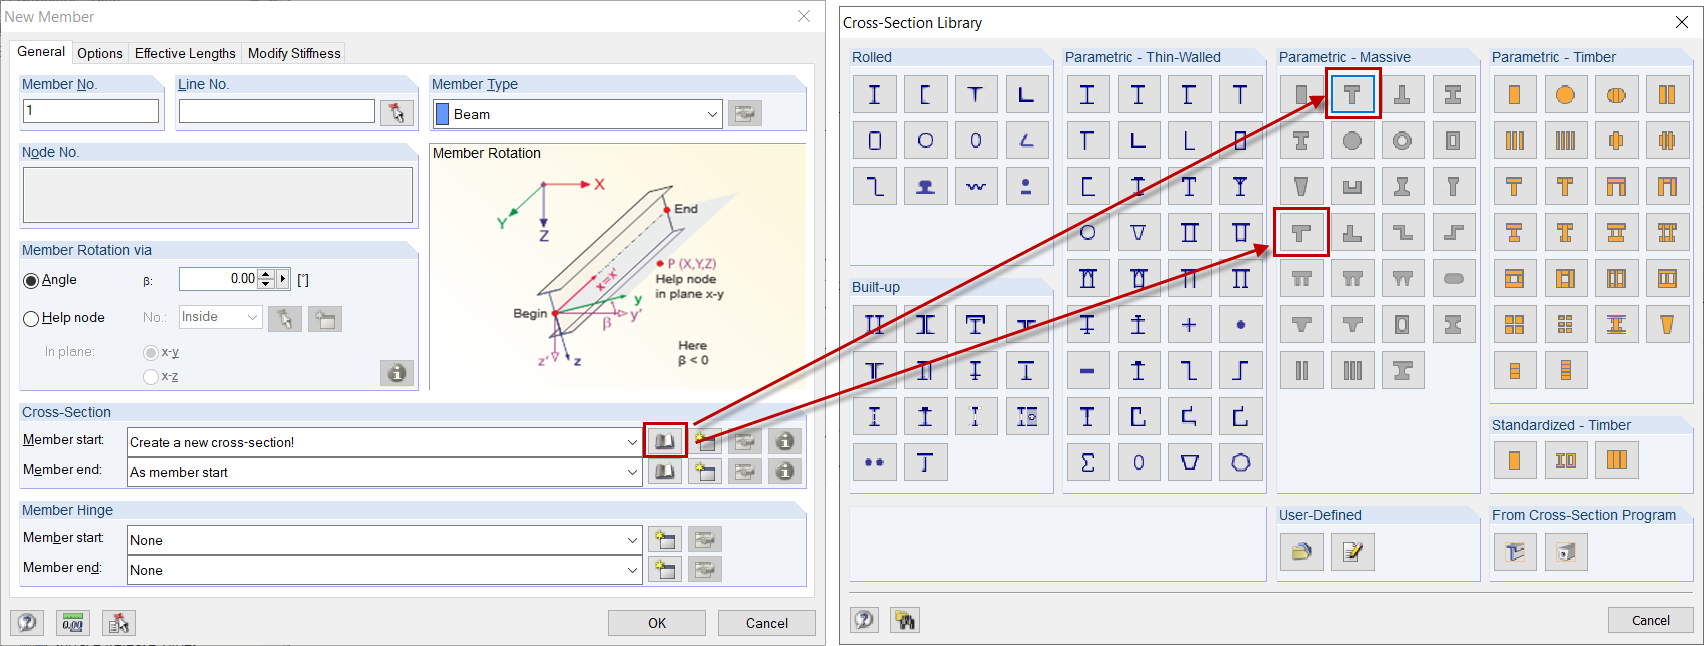Select Timber four-square composite section icon
This screenshot has height=646, width=1704.
click(x=1514, y=325)
